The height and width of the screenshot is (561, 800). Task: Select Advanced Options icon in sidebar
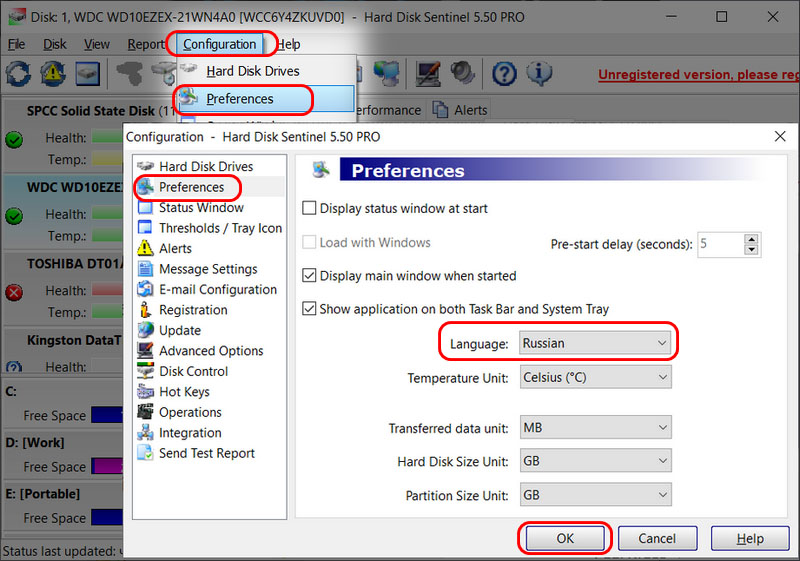click(145, 350)
